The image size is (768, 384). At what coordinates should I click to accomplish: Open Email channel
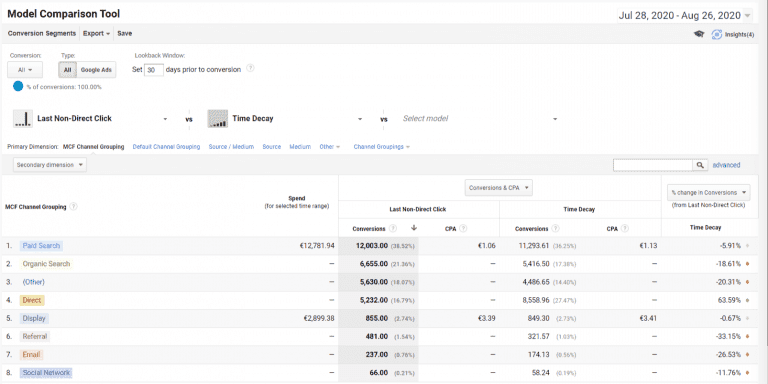(x=31, y=355)
